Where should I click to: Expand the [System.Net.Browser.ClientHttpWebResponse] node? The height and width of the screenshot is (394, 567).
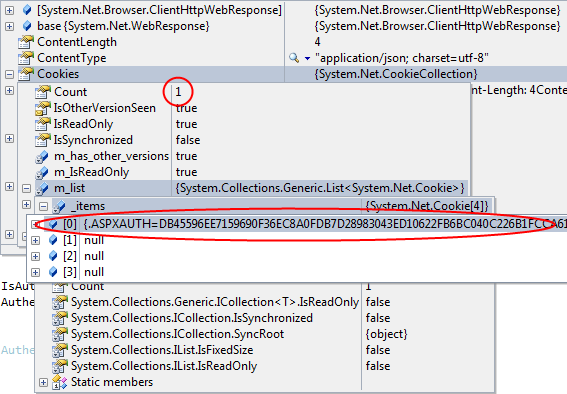click(9, 10)
